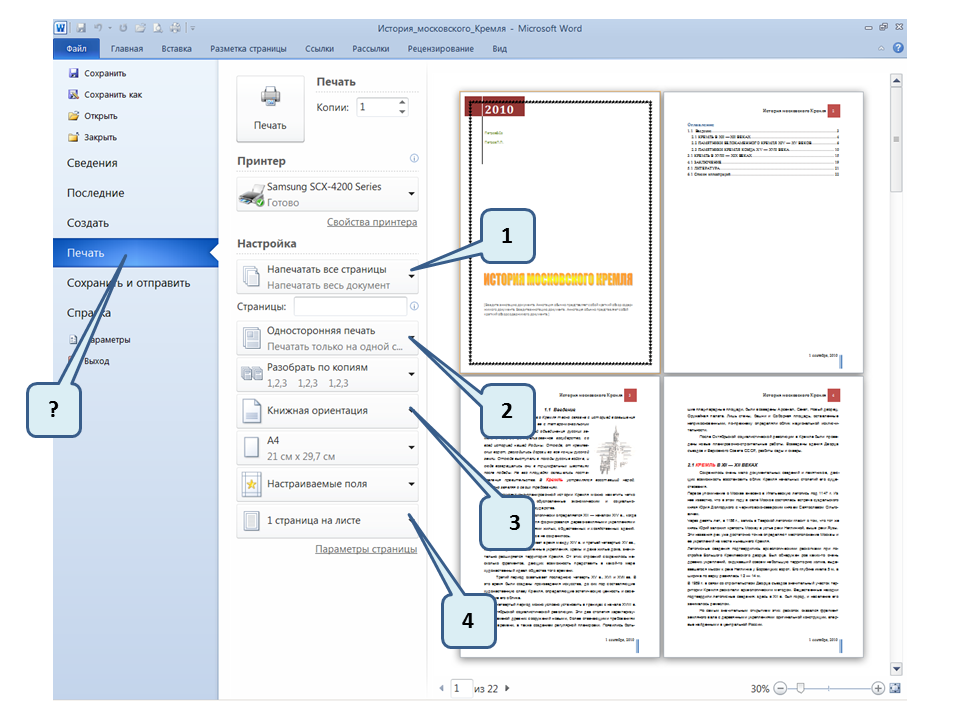960x720 pixels.
Task: Click the Сохранить как icon in sidebar
Action: coord(73,95)
